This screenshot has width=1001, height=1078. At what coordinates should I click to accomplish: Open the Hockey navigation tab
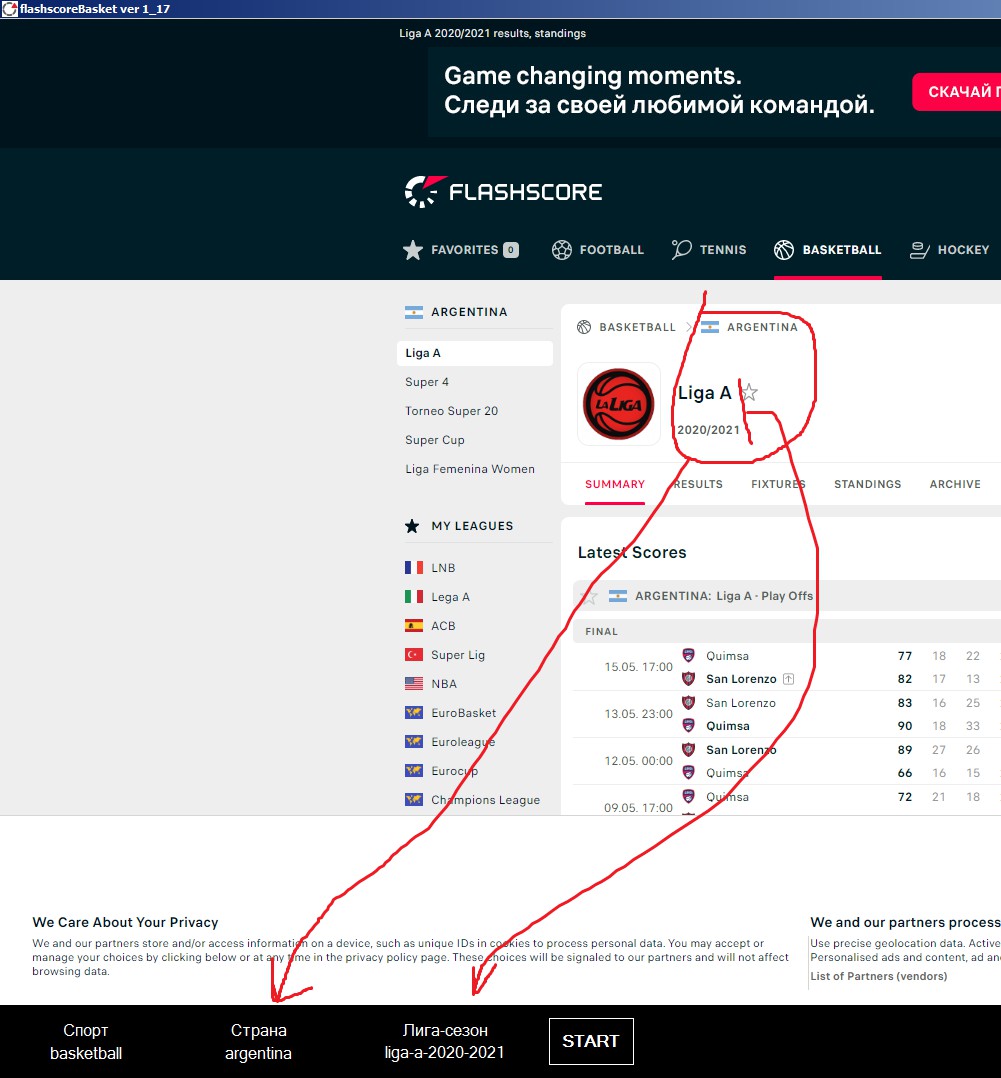(x=949, y=250)
